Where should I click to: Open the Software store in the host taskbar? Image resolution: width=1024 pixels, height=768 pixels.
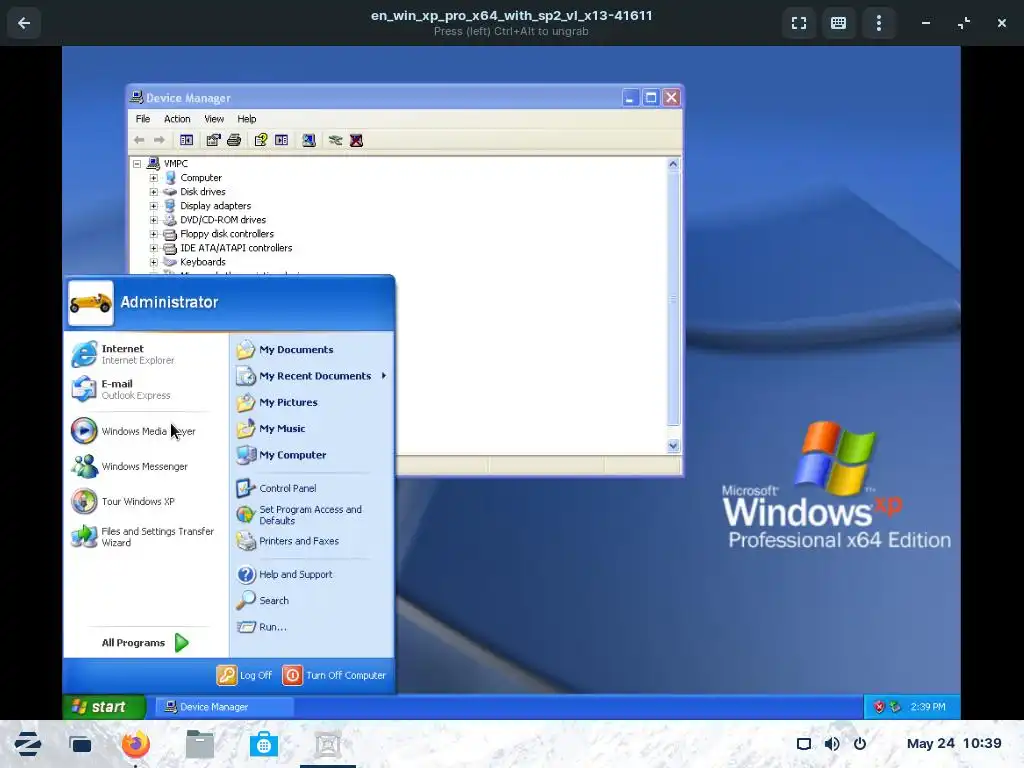(264, 744)
